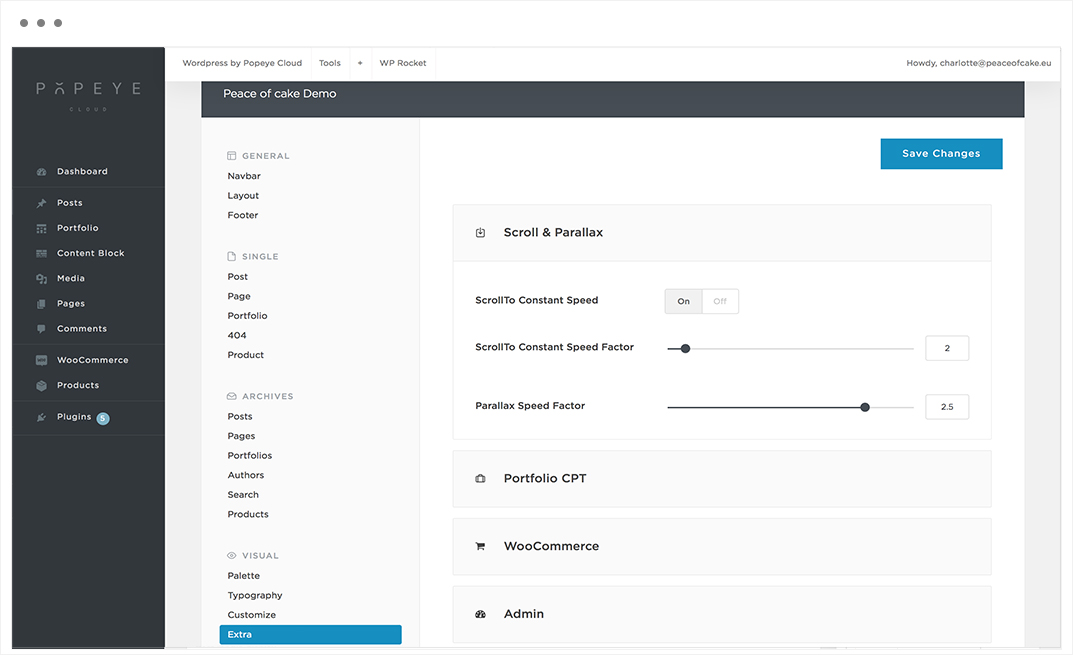
Task: Click the Popeye Cloud logo
Action: (x=88, y=96)
